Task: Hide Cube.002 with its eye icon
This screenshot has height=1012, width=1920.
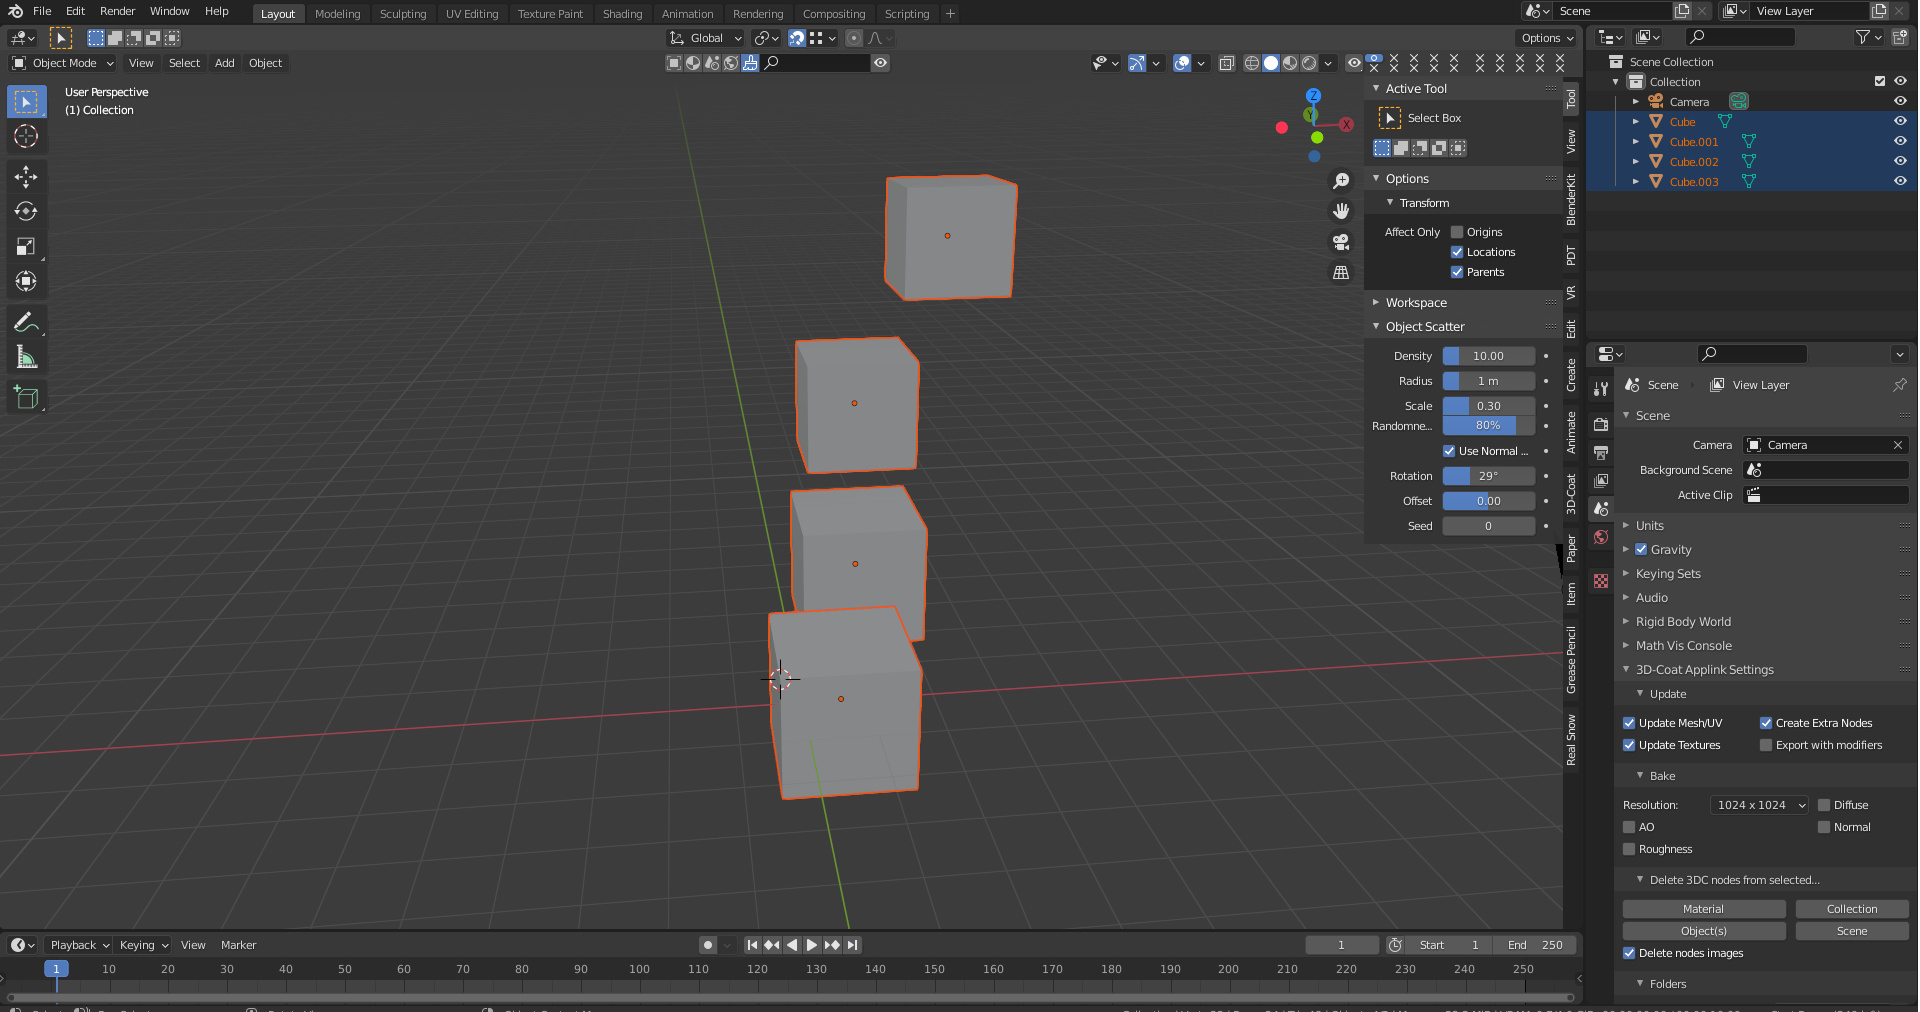Action: (x=1900, y=161)
